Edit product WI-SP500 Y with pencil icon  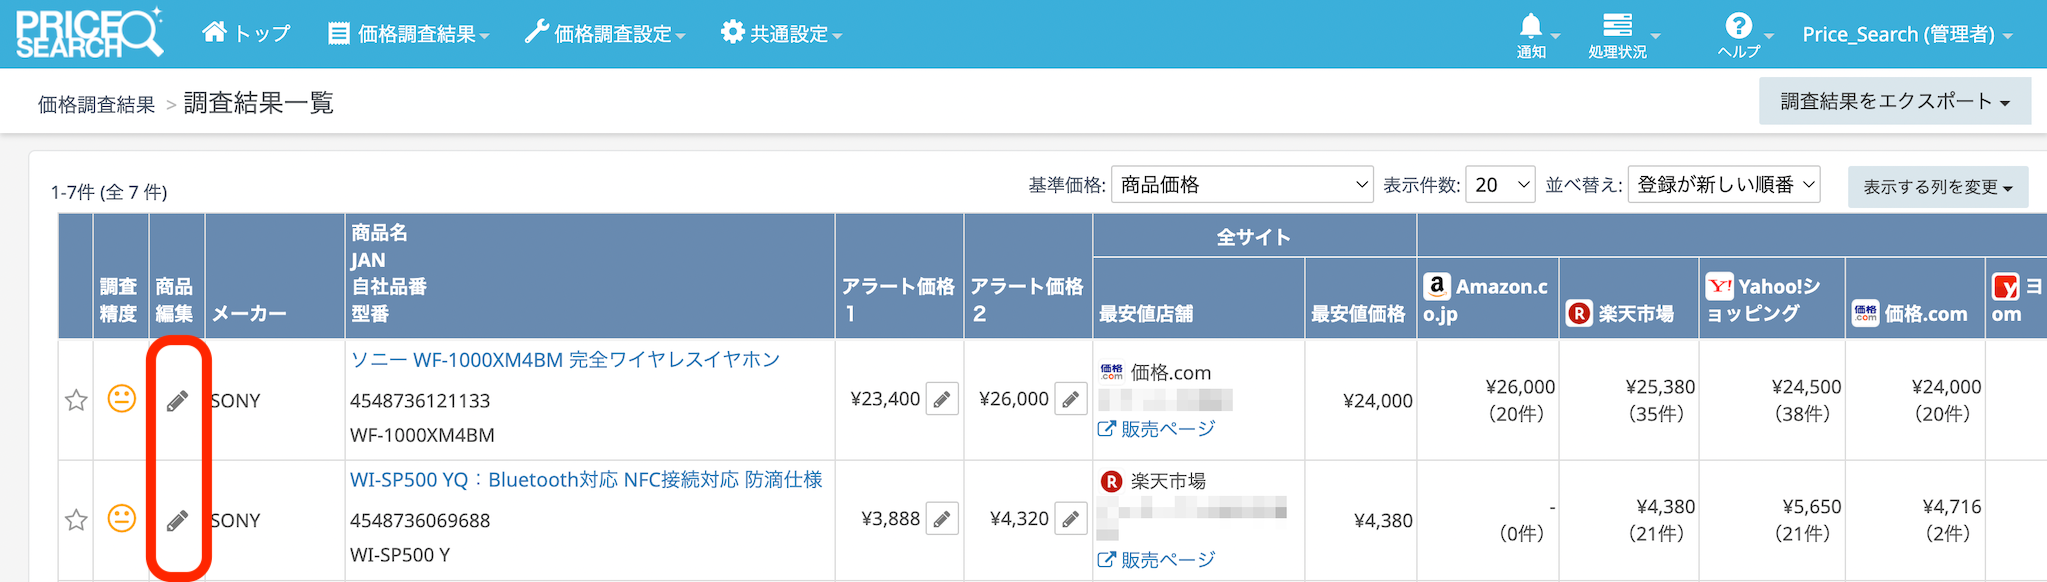[177, 521]
